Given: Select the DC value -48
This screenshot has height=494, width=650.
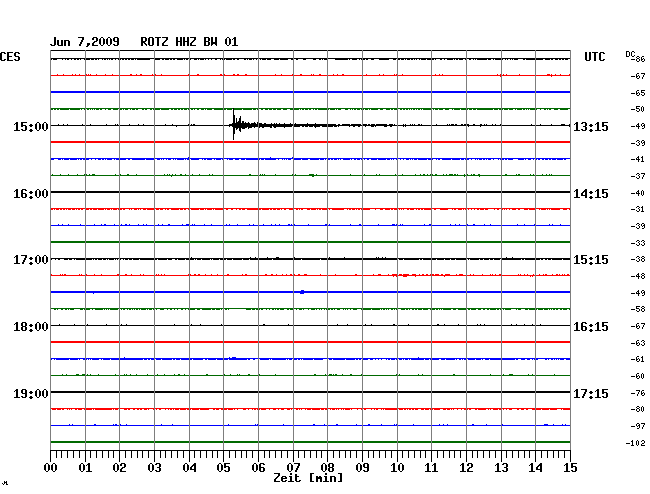Looking at the screenshot, I should (638, 276).
